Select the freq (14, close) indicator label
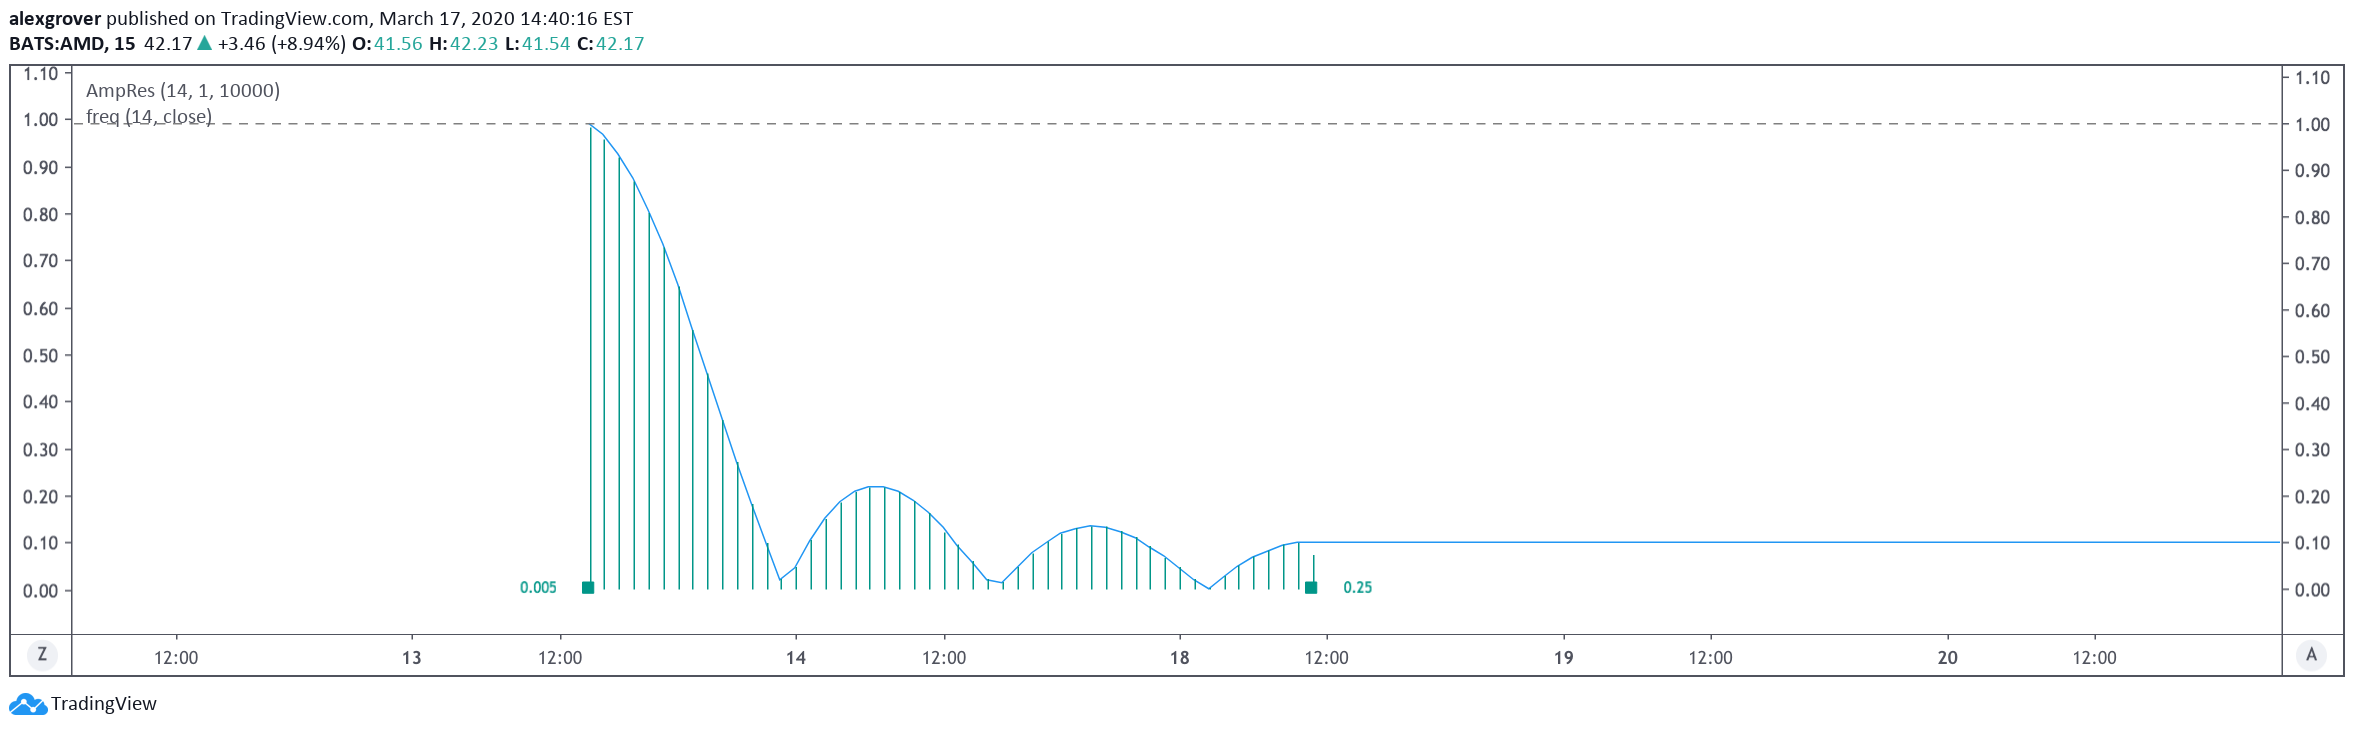The height and width of the screenshot is (731, 2354). coord(149,116)
